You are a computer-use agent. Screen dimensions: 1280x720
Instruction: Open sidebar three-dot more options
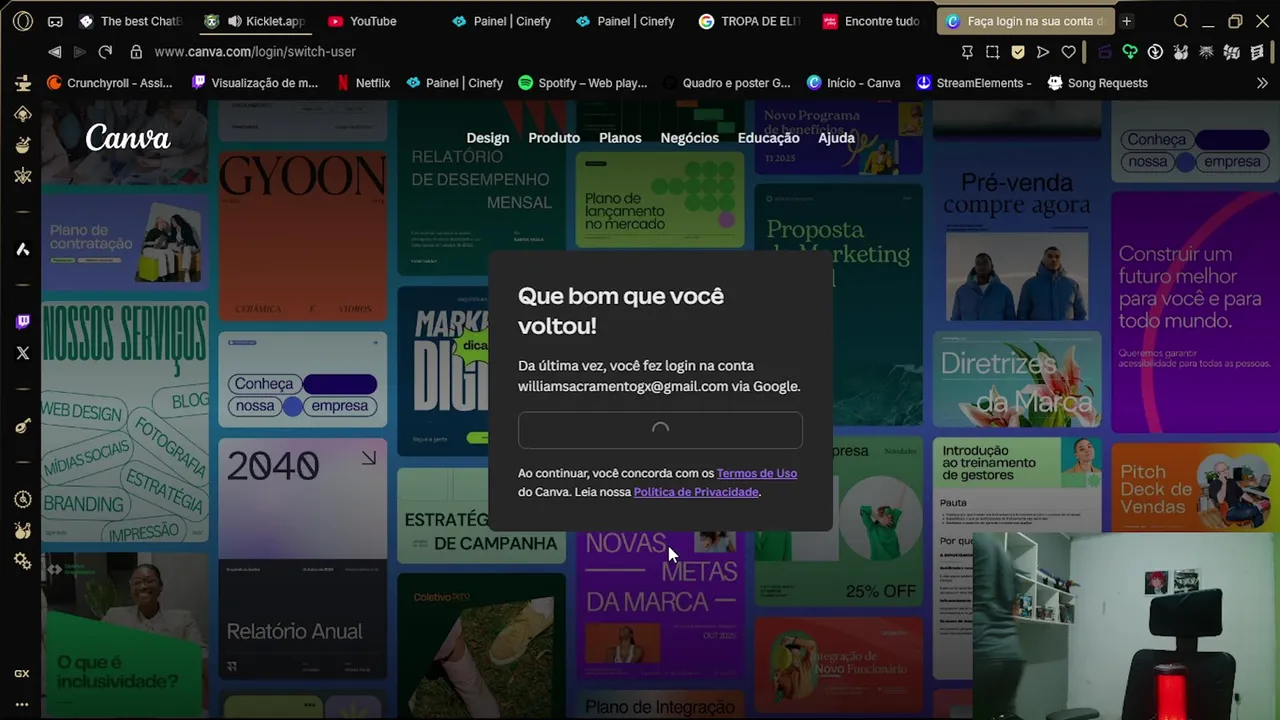click(x=22, y=704)
